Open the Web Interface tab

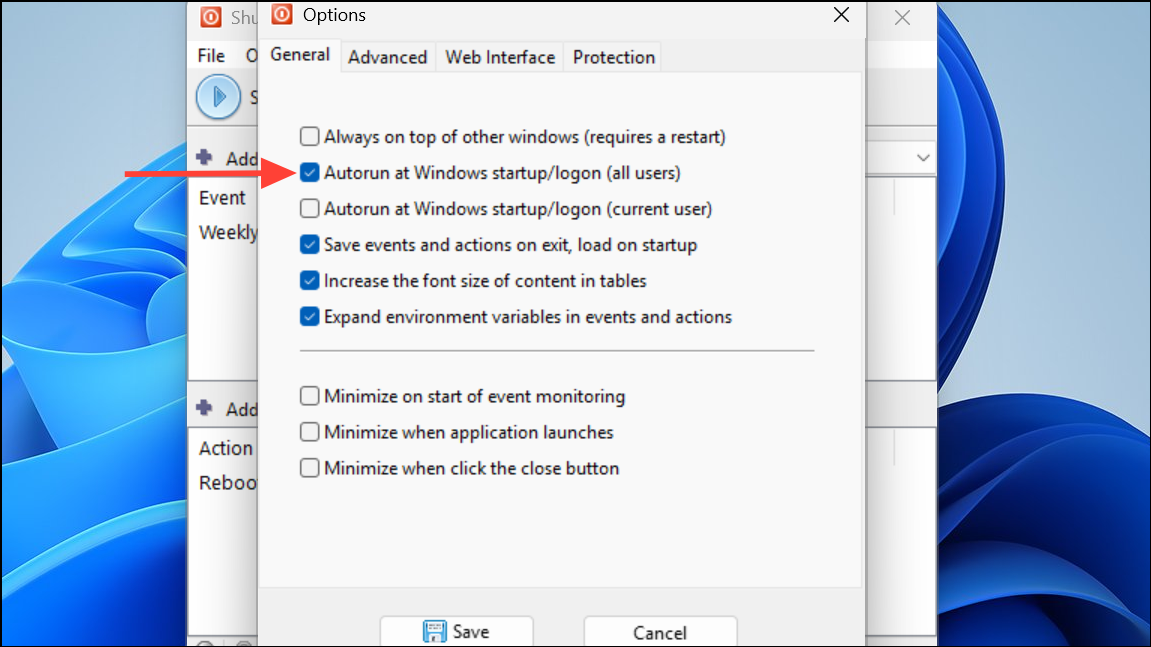click(500, 57)
